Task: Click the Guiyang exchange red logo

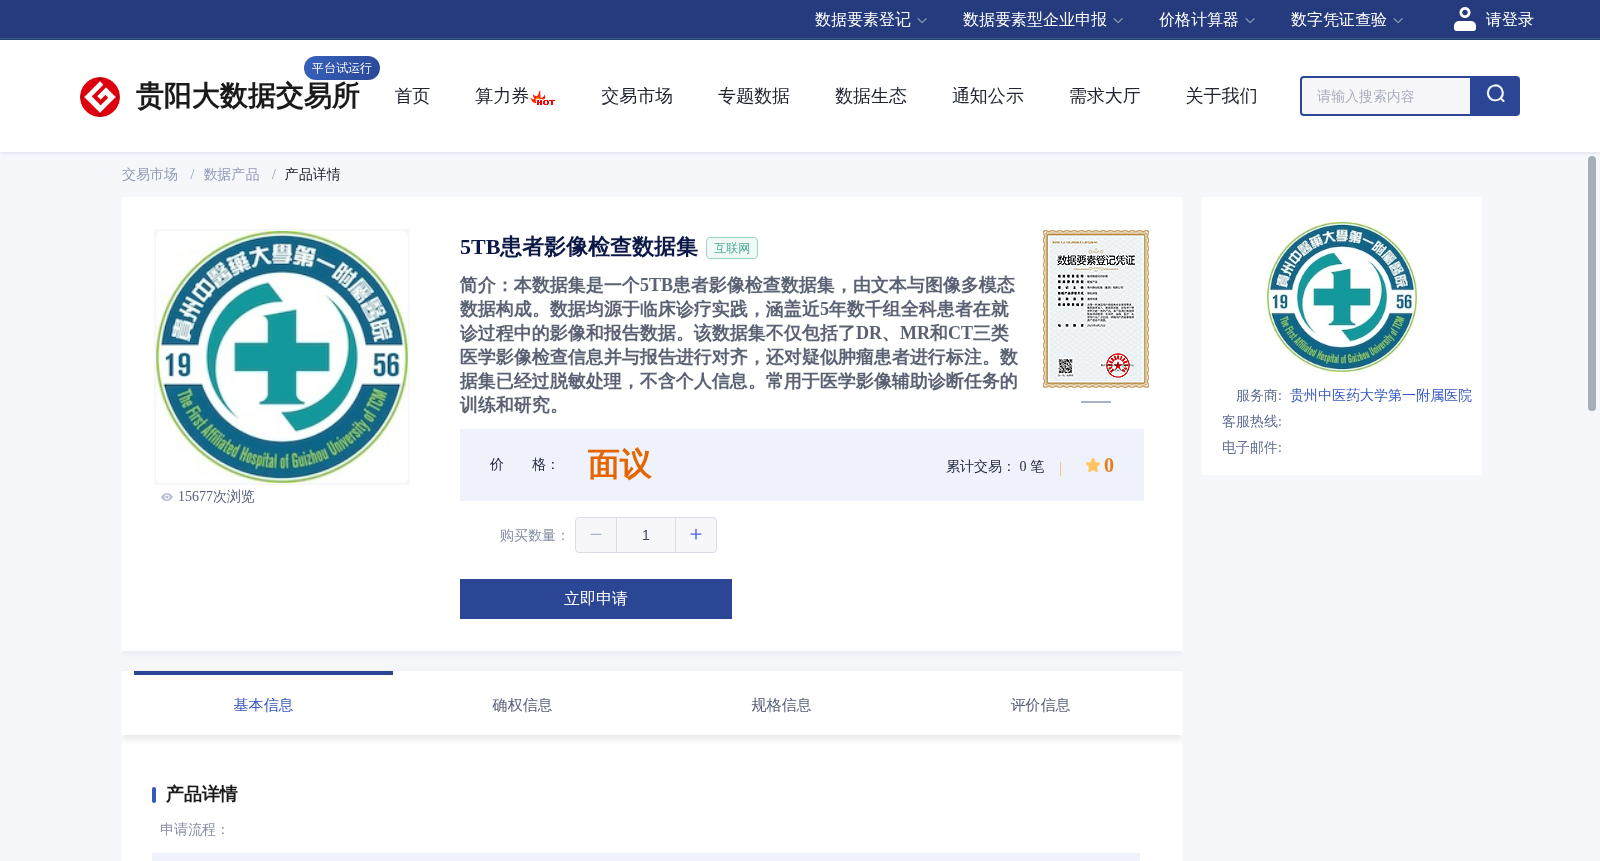Action: coord(100,97)
